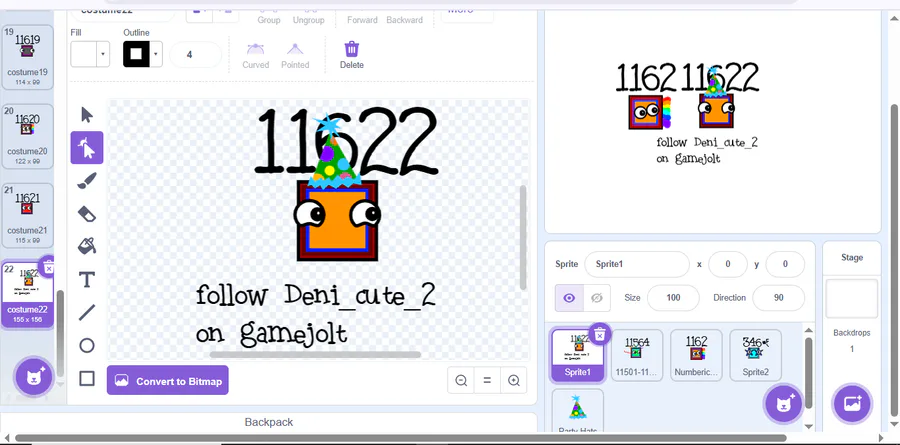Screen dimensions: 900x445
Task: Delete costume22 with its X badge
Action: tap(49, 268)
